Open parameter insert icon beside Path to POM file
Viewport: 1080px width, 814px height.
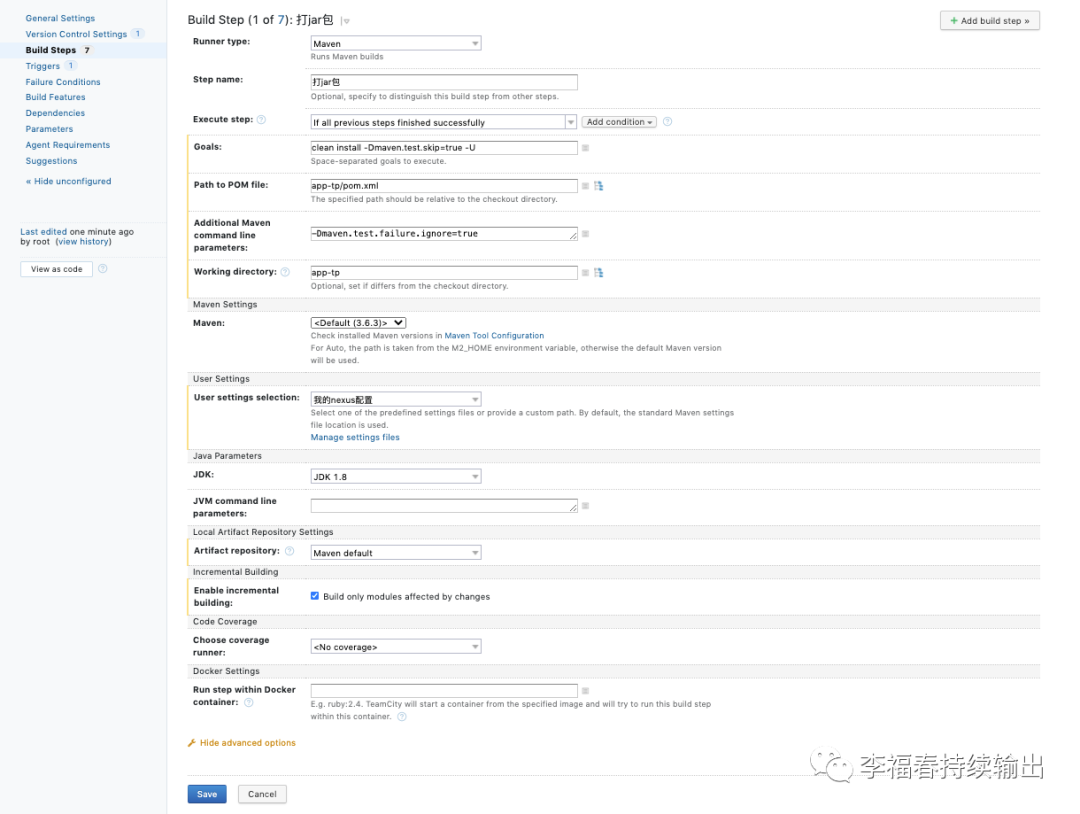[x=585, y=186]
